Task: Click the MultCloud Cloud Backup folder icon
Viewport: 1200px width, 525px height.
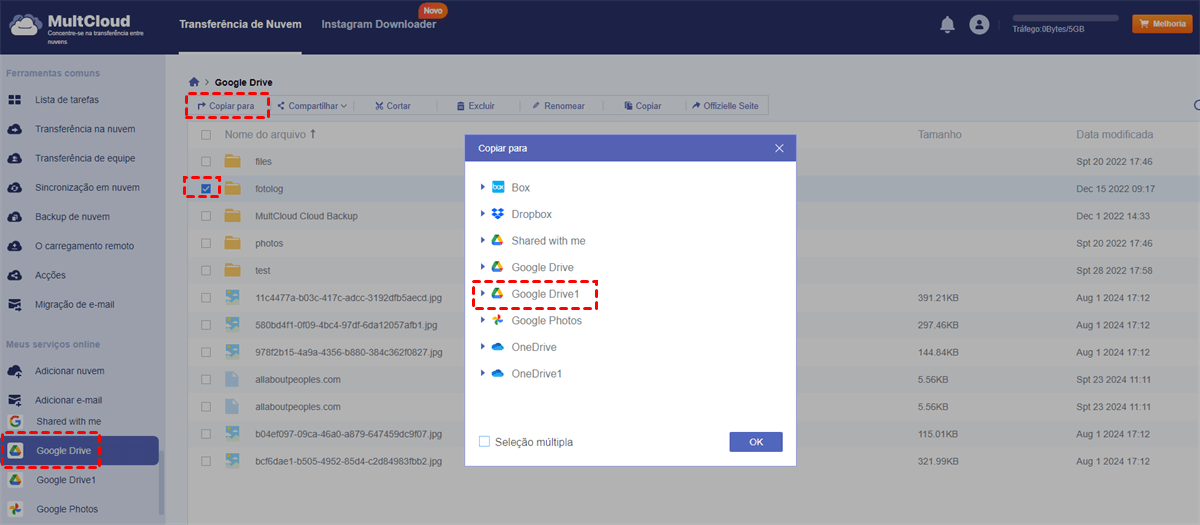Action: click(233, 216)
